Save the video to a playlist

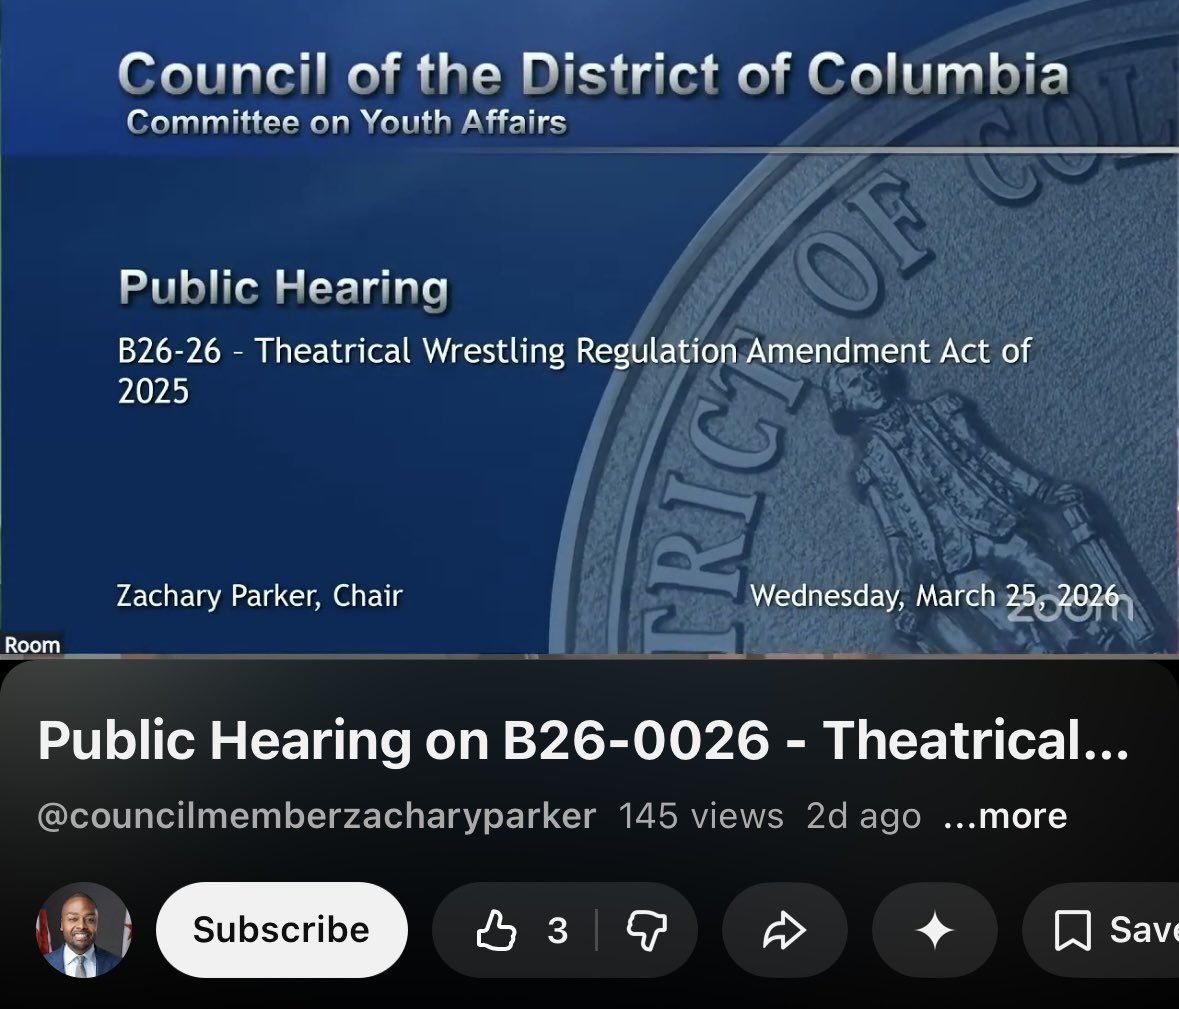(1101, 930)
